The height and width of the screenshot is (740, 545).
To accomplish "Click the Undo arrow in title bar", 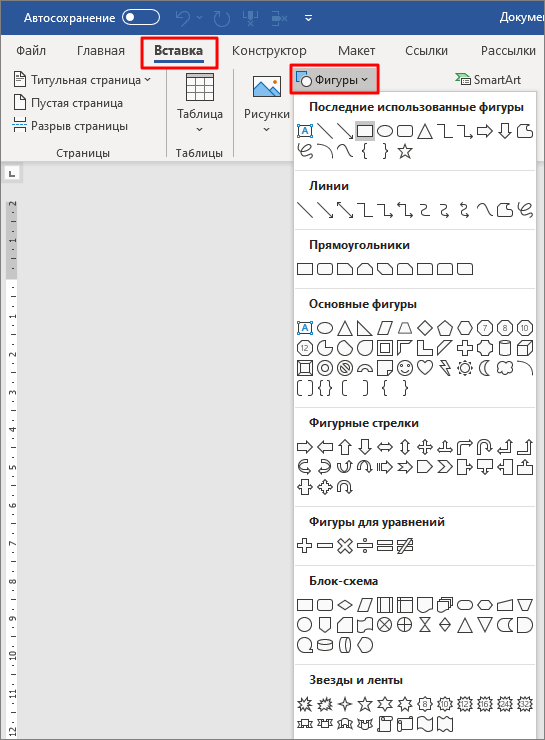I will (182, 18).
